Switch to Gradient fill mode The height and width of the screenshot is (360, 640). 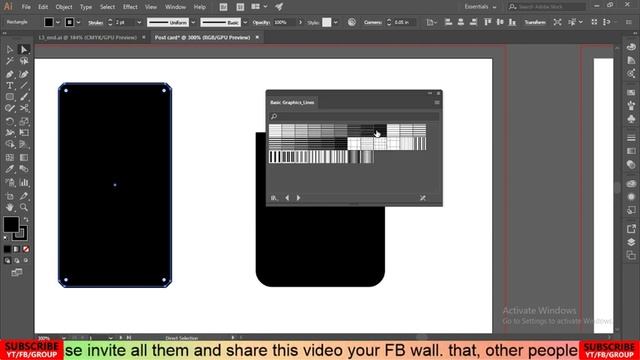[x=16, y=249]
